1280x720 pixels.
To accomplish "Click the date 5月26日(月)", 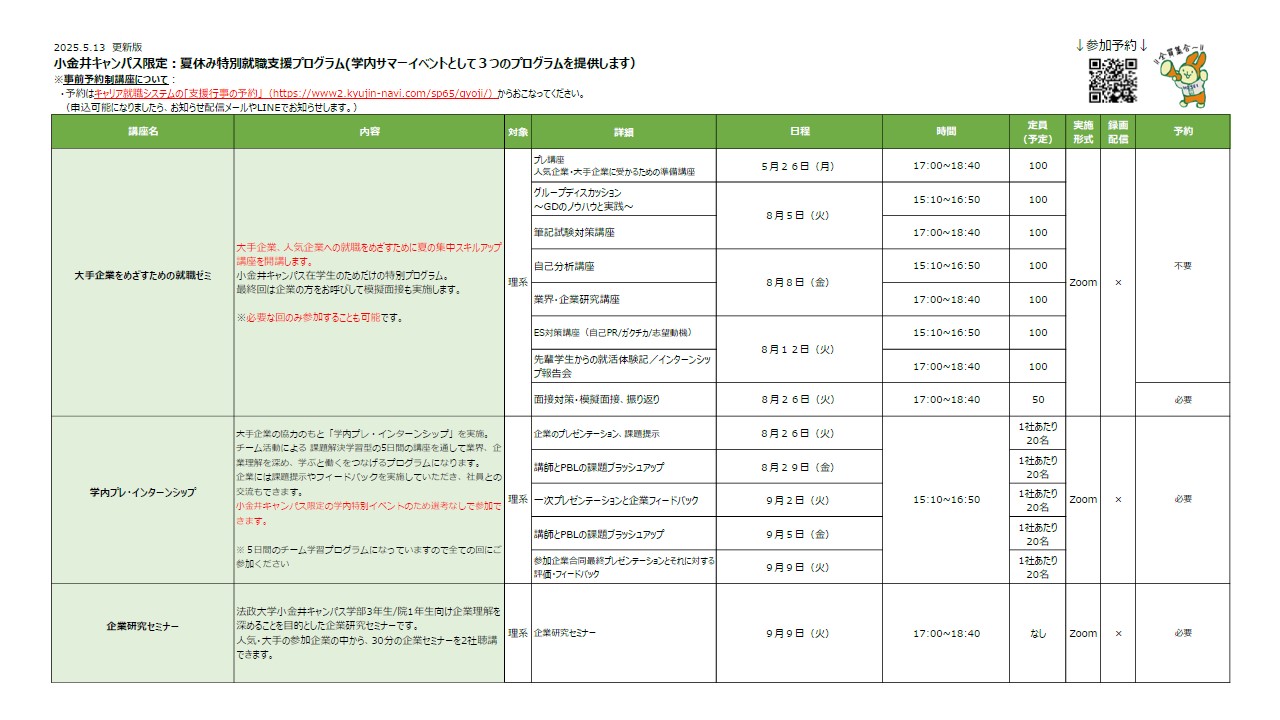I will pyautogui.click(x=798, y=166).
